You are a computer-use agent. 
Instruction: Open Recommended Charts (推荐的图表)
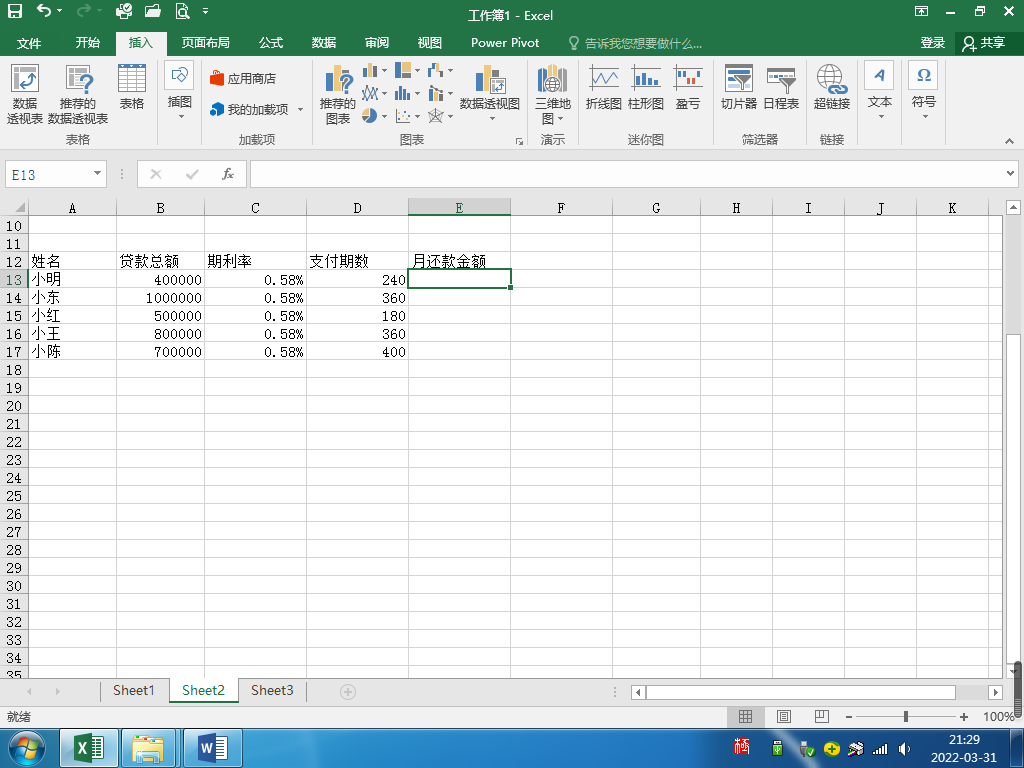coord(338,94)
